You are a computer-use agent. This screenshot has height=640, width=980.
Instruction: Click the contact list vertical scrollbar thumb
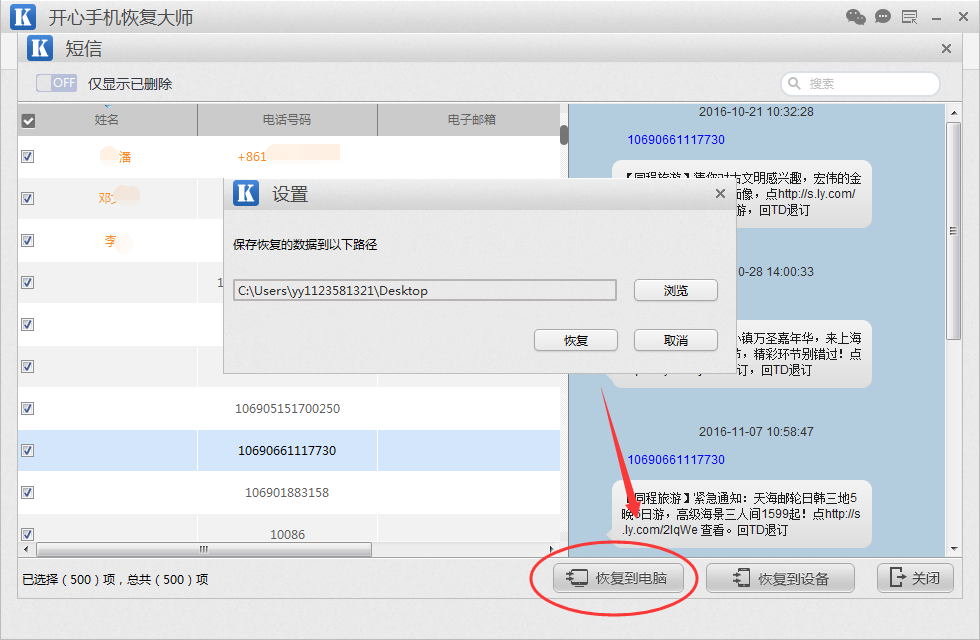coord(564,134)
